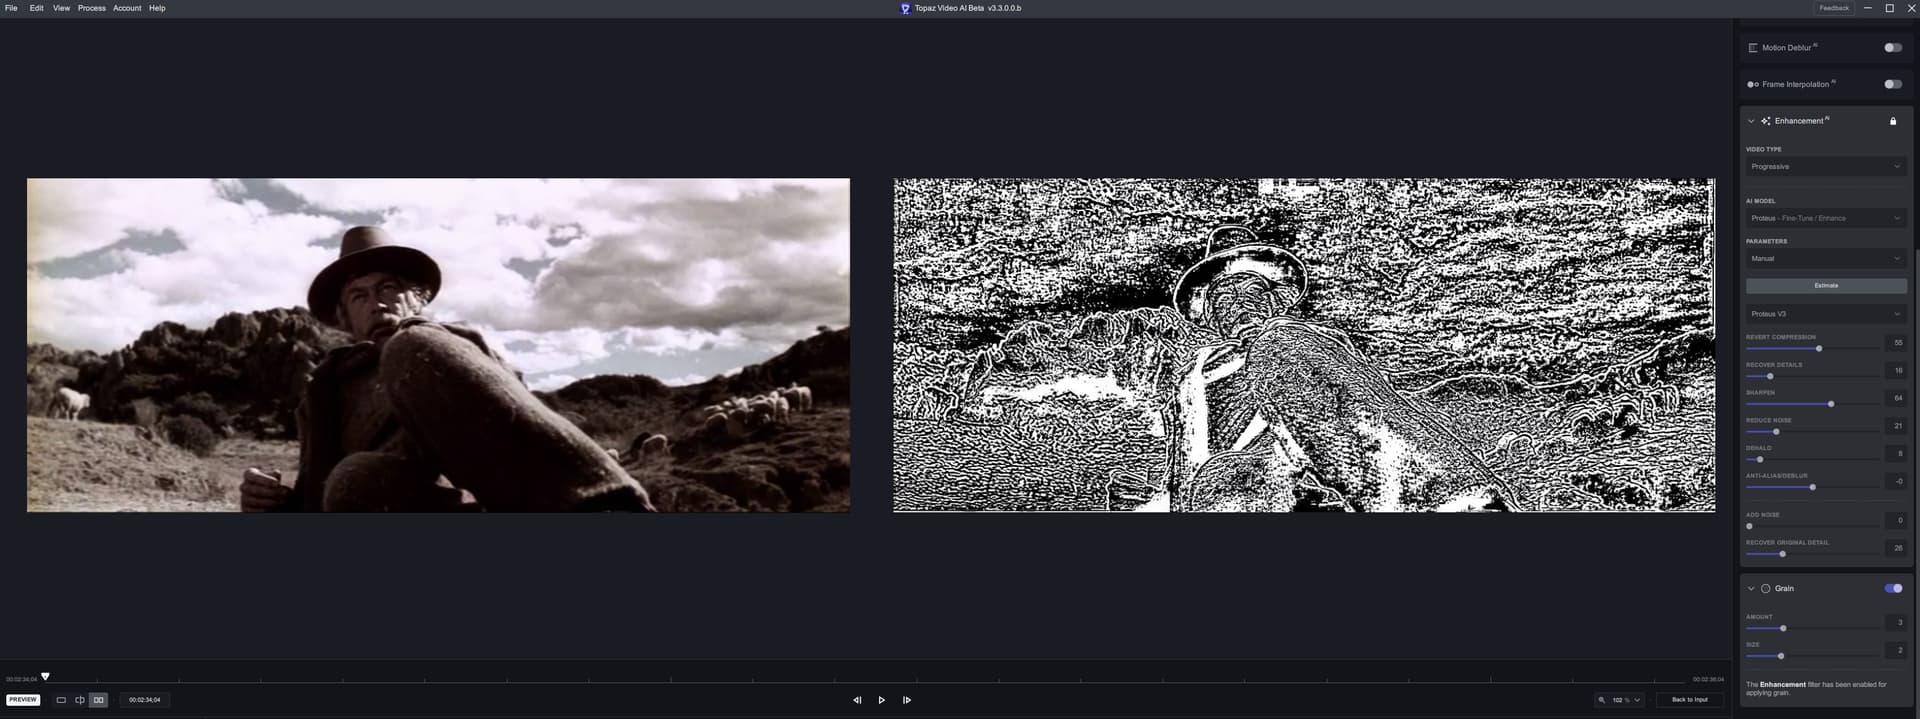Click the Revert Compression value field
Screen dimensions: 1920x719
[x=1896, y=342]
